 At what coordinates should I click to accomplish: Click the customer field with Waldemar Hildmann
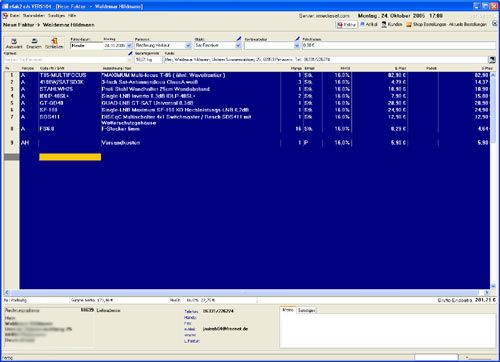(x=326, y=60)
